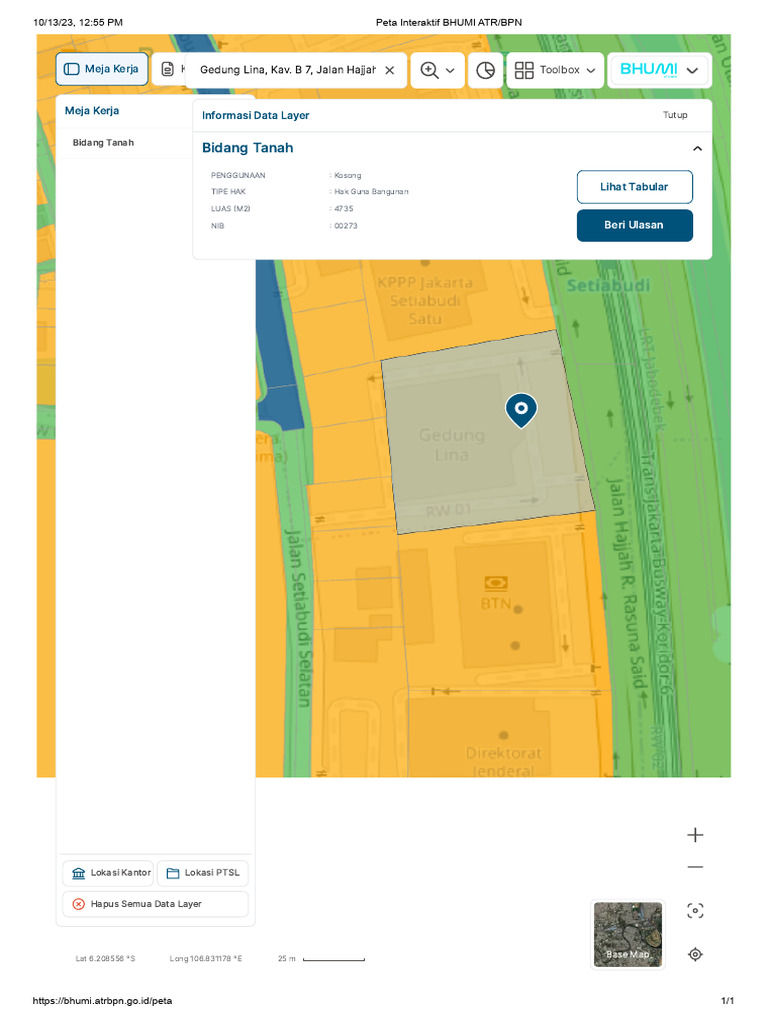Viewport: 768px width, 1024px height.
Task: Select the magnifier zoom search icon
Action: coord(429,70)
